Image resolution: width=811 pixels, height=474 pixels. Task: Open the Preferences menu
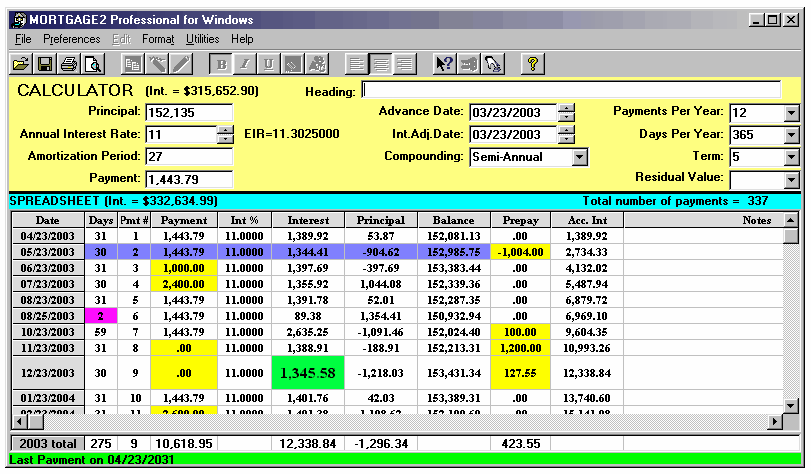pos(71,39)
